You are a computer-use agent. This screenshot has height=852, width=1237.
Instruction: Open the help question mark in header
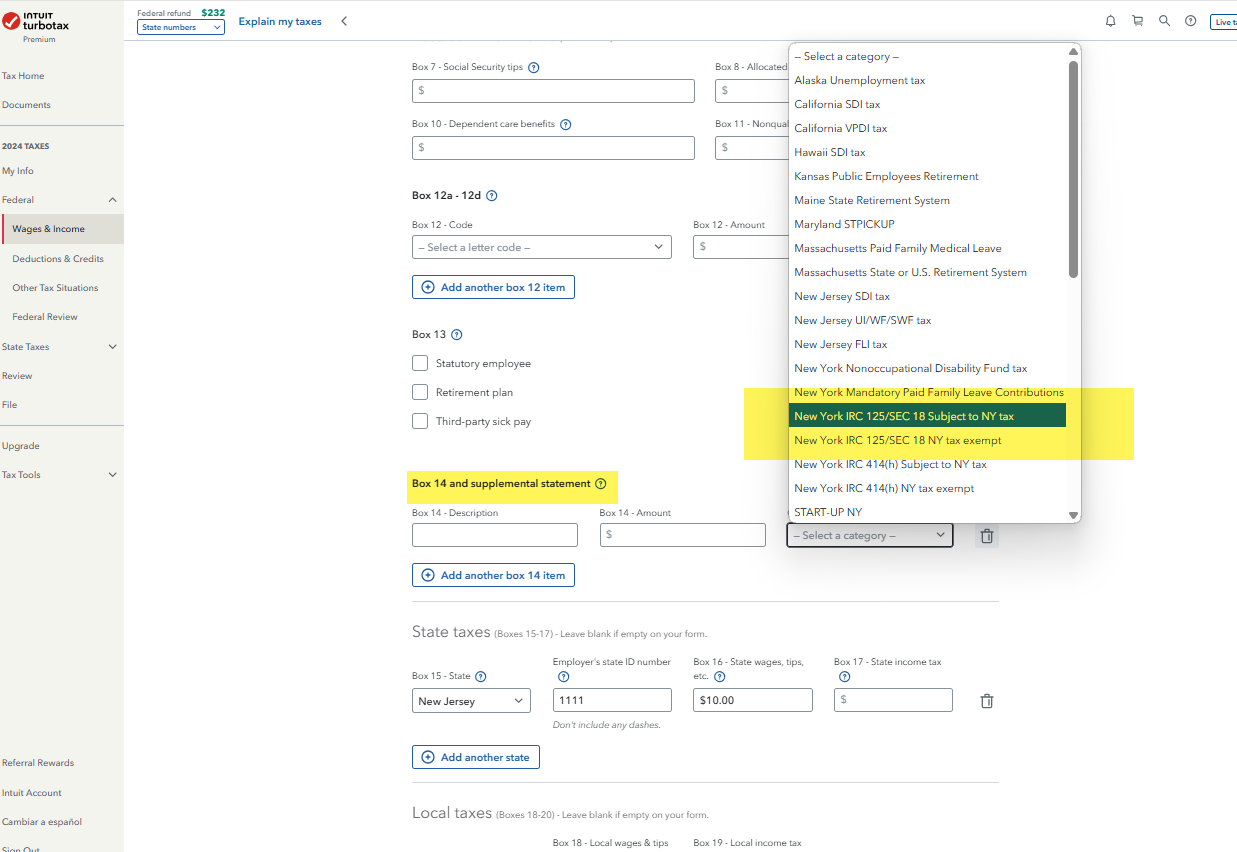(x=1190, y=21)
